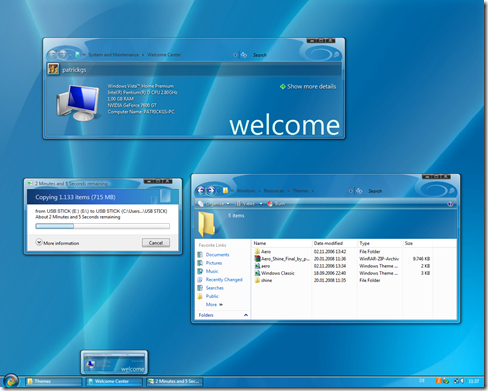Sort by the Date modified column header
This screenshot has height=391, width=488.
pos(335,243)
